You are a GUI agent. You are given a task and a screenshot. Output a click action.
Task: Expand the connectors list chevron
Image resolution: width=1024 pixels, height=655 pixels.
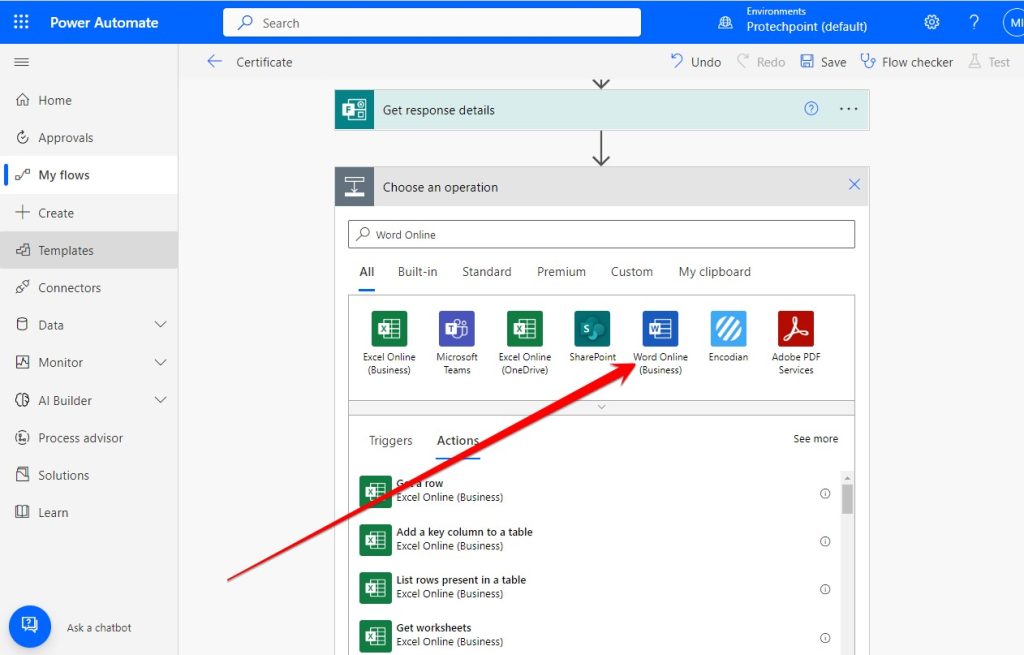pyautogui.click(x=601, y=407)
